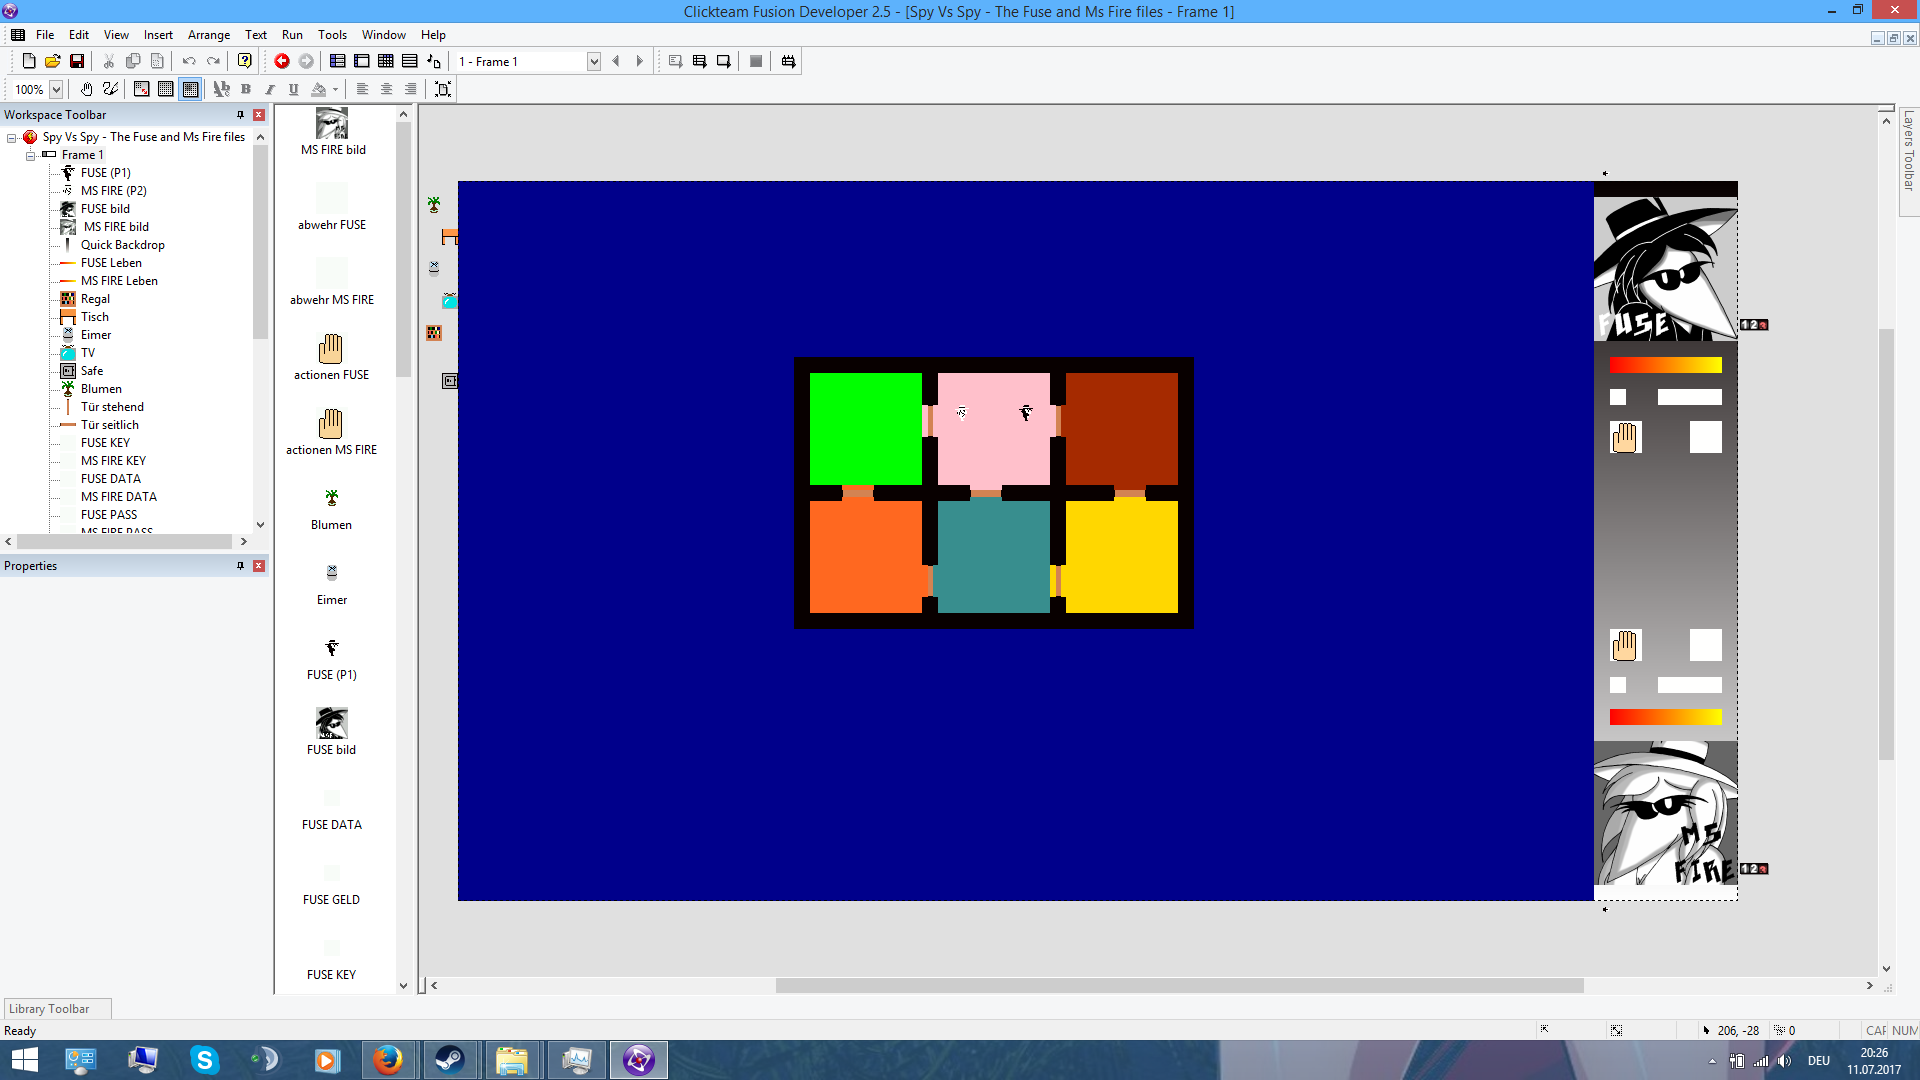Toggle the show grid button
The height and width of the screenshot is (1080, 1920).
tap(166, 89)
